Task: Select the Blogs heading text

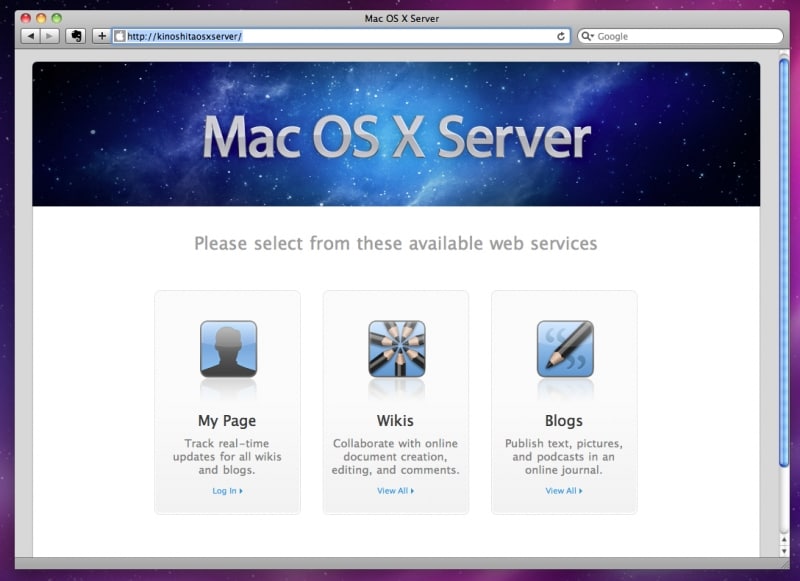Action: click(x=564, y=421)
